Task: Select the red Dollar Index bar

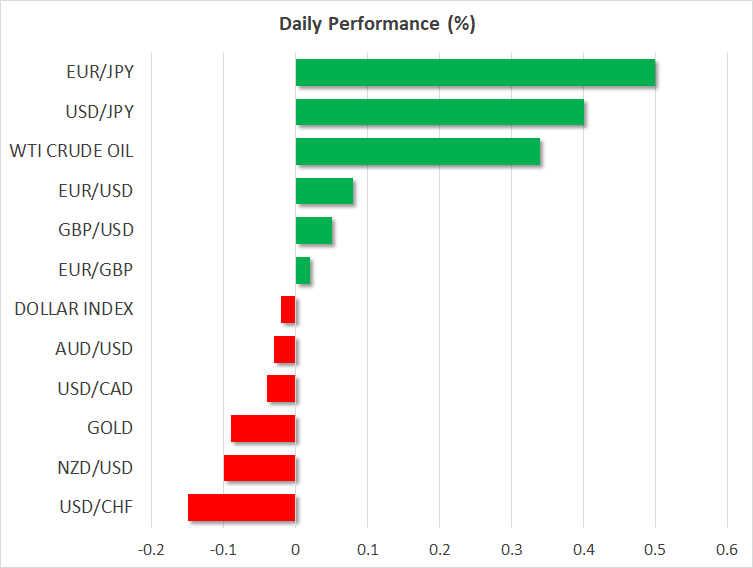Action: pos(288,309)
